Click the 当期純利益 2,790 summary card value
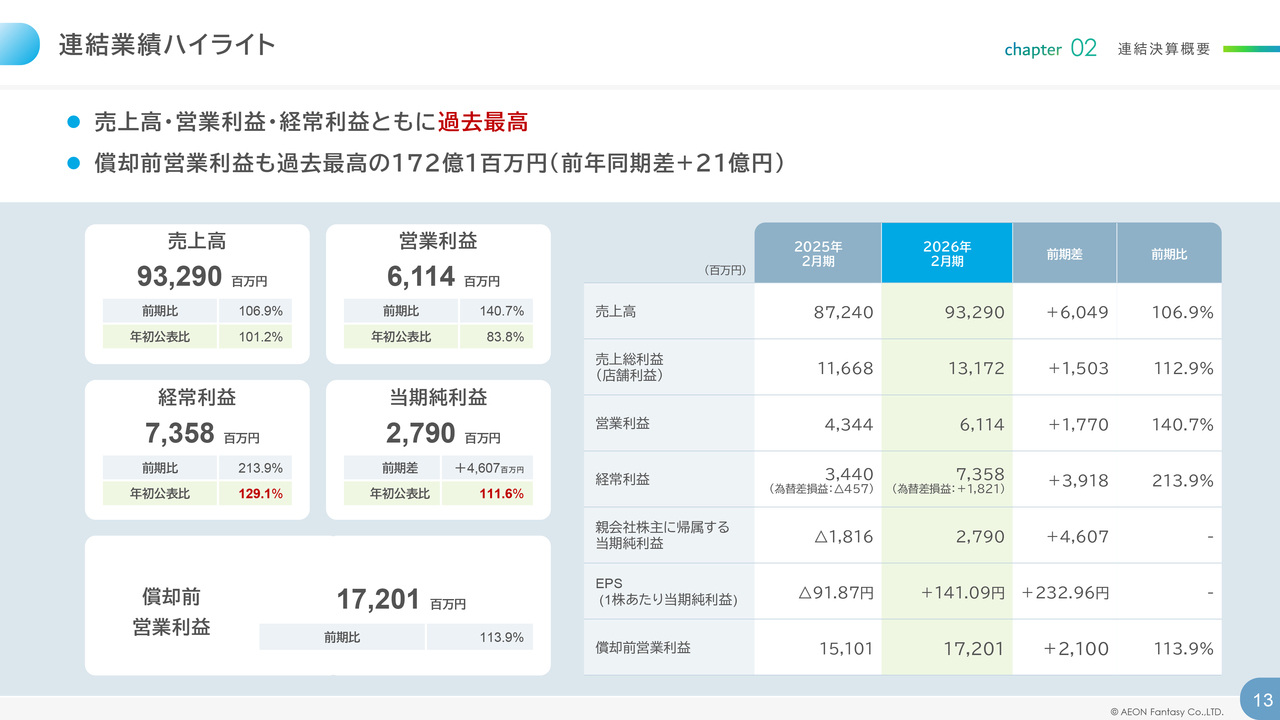The height and width of the screenshot is (720, 1280). click(x=421, y=433)
